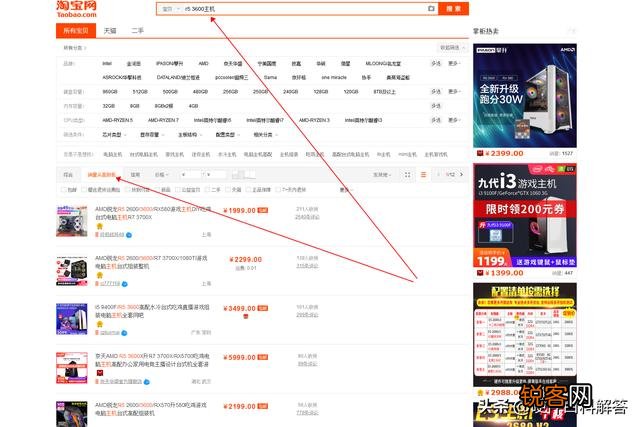This screenshot has height=427, width=640.
Task: Click Tmall badge on ¥5999.00 listing
Action: coord(100,373)
